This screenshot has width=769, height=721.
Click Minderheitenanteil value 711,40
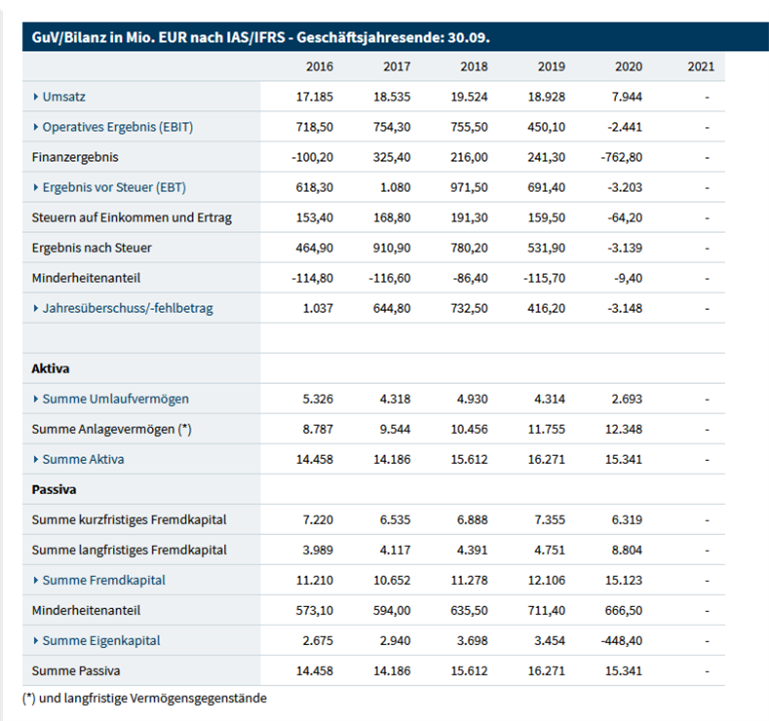[546, 611]
